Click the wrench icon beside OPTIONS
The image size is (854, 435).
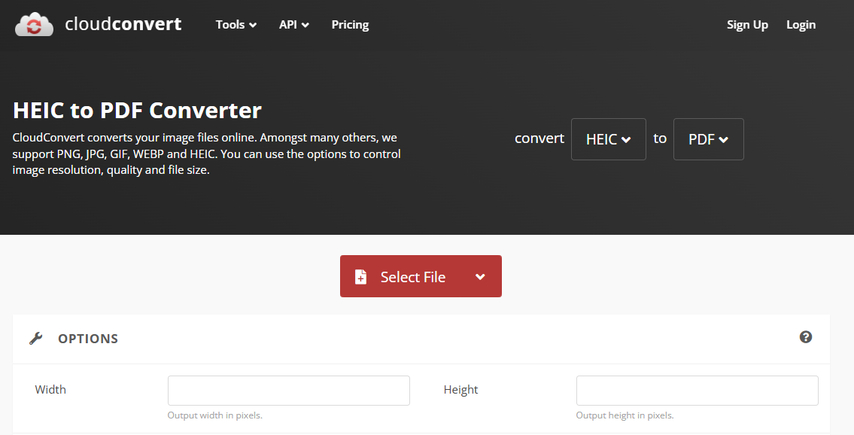36,339
